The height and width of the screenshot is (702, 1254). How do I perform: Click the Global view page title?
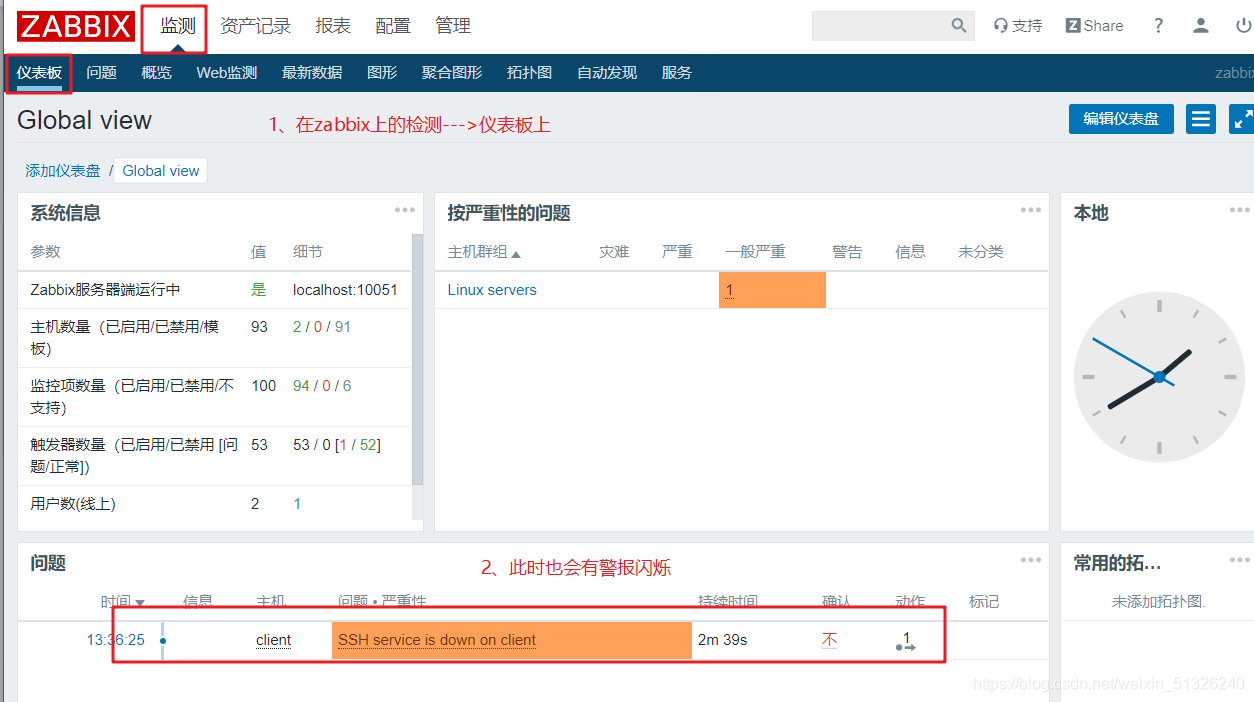(84, 120)
